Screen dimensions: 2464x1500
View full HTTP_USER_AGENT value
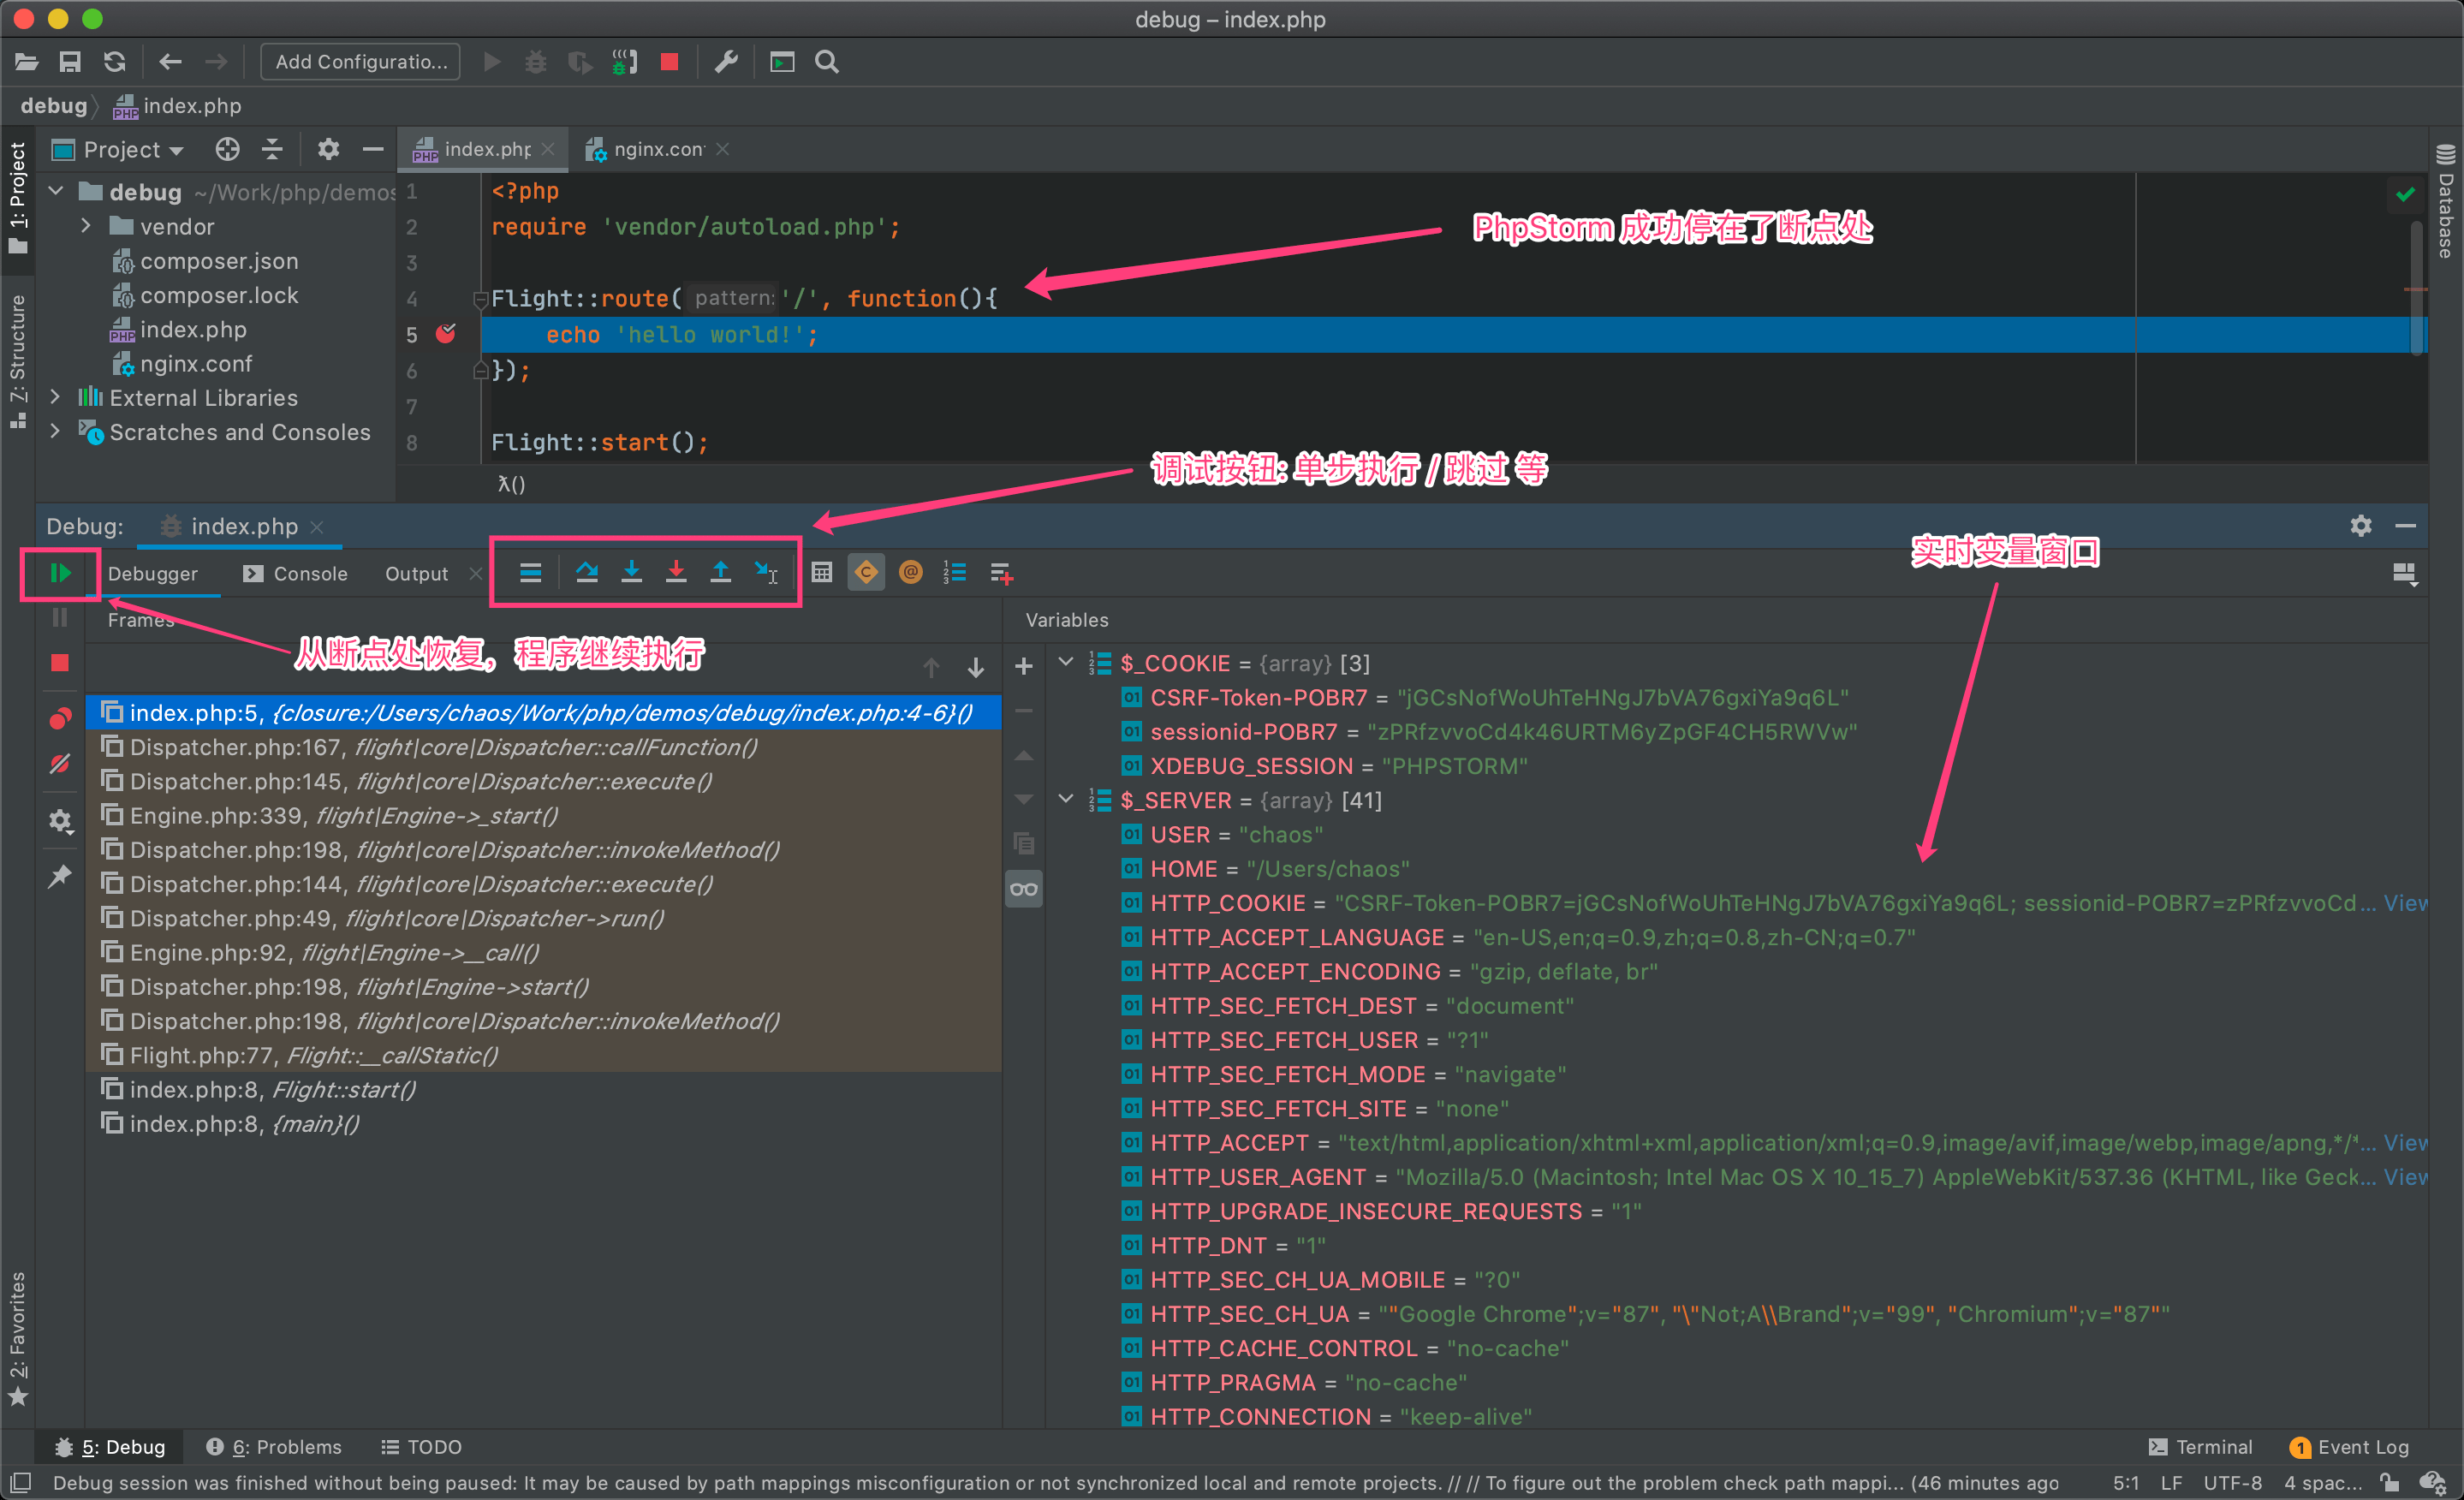(2405, 1177)
